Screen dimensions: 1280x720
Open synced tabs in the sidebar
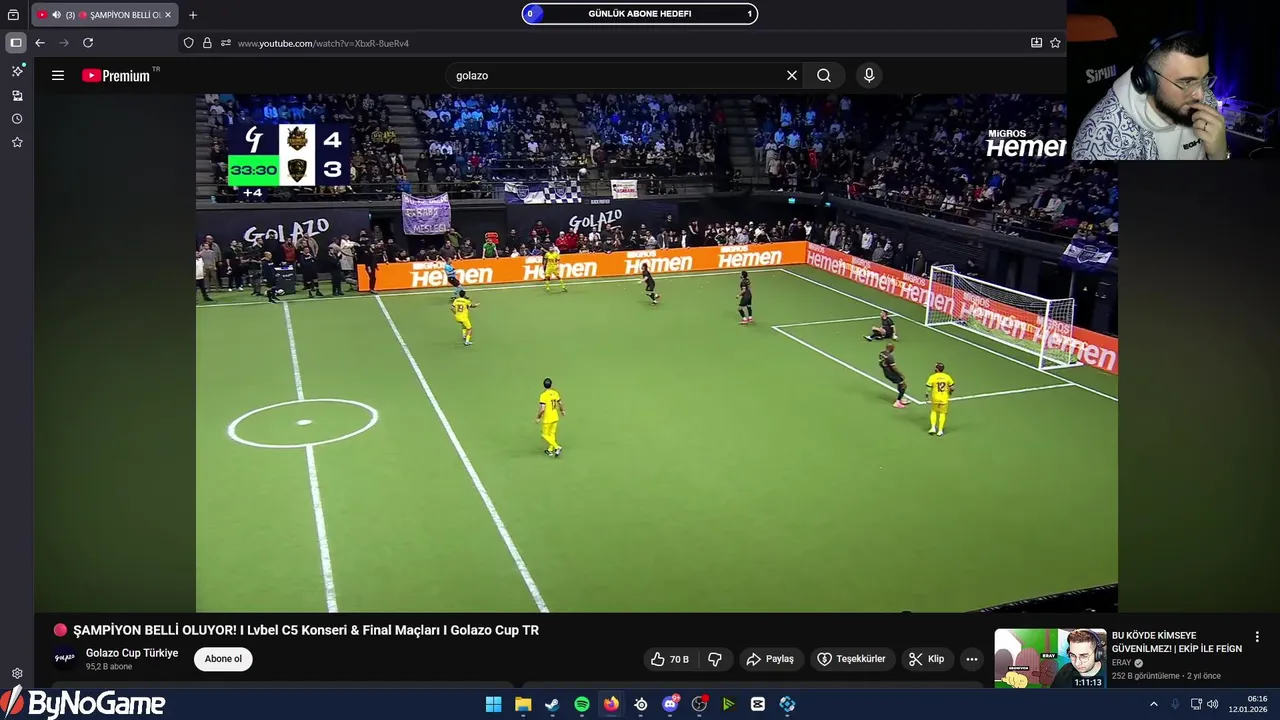17,95
